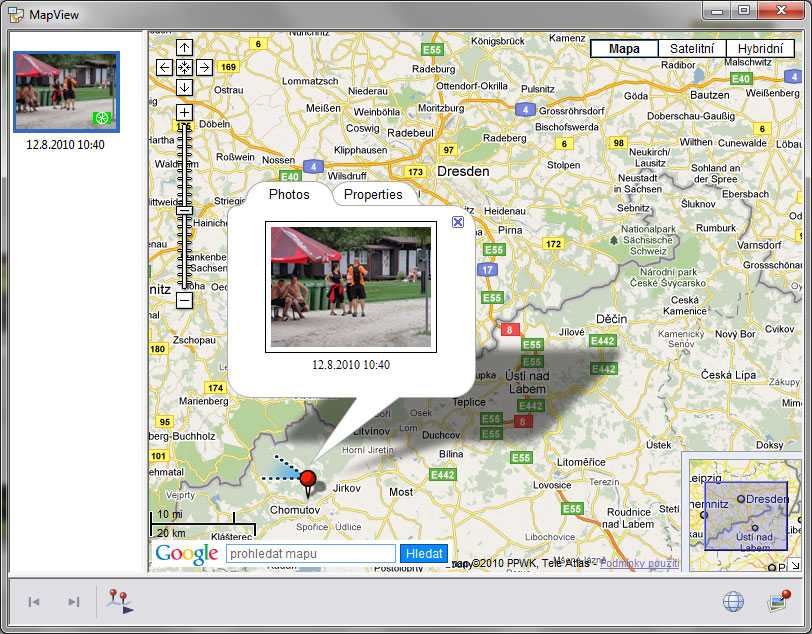Click the blue rectangle in the overview map
The width and height of the screenshot is (812, 634).
(x=746, y=516)
